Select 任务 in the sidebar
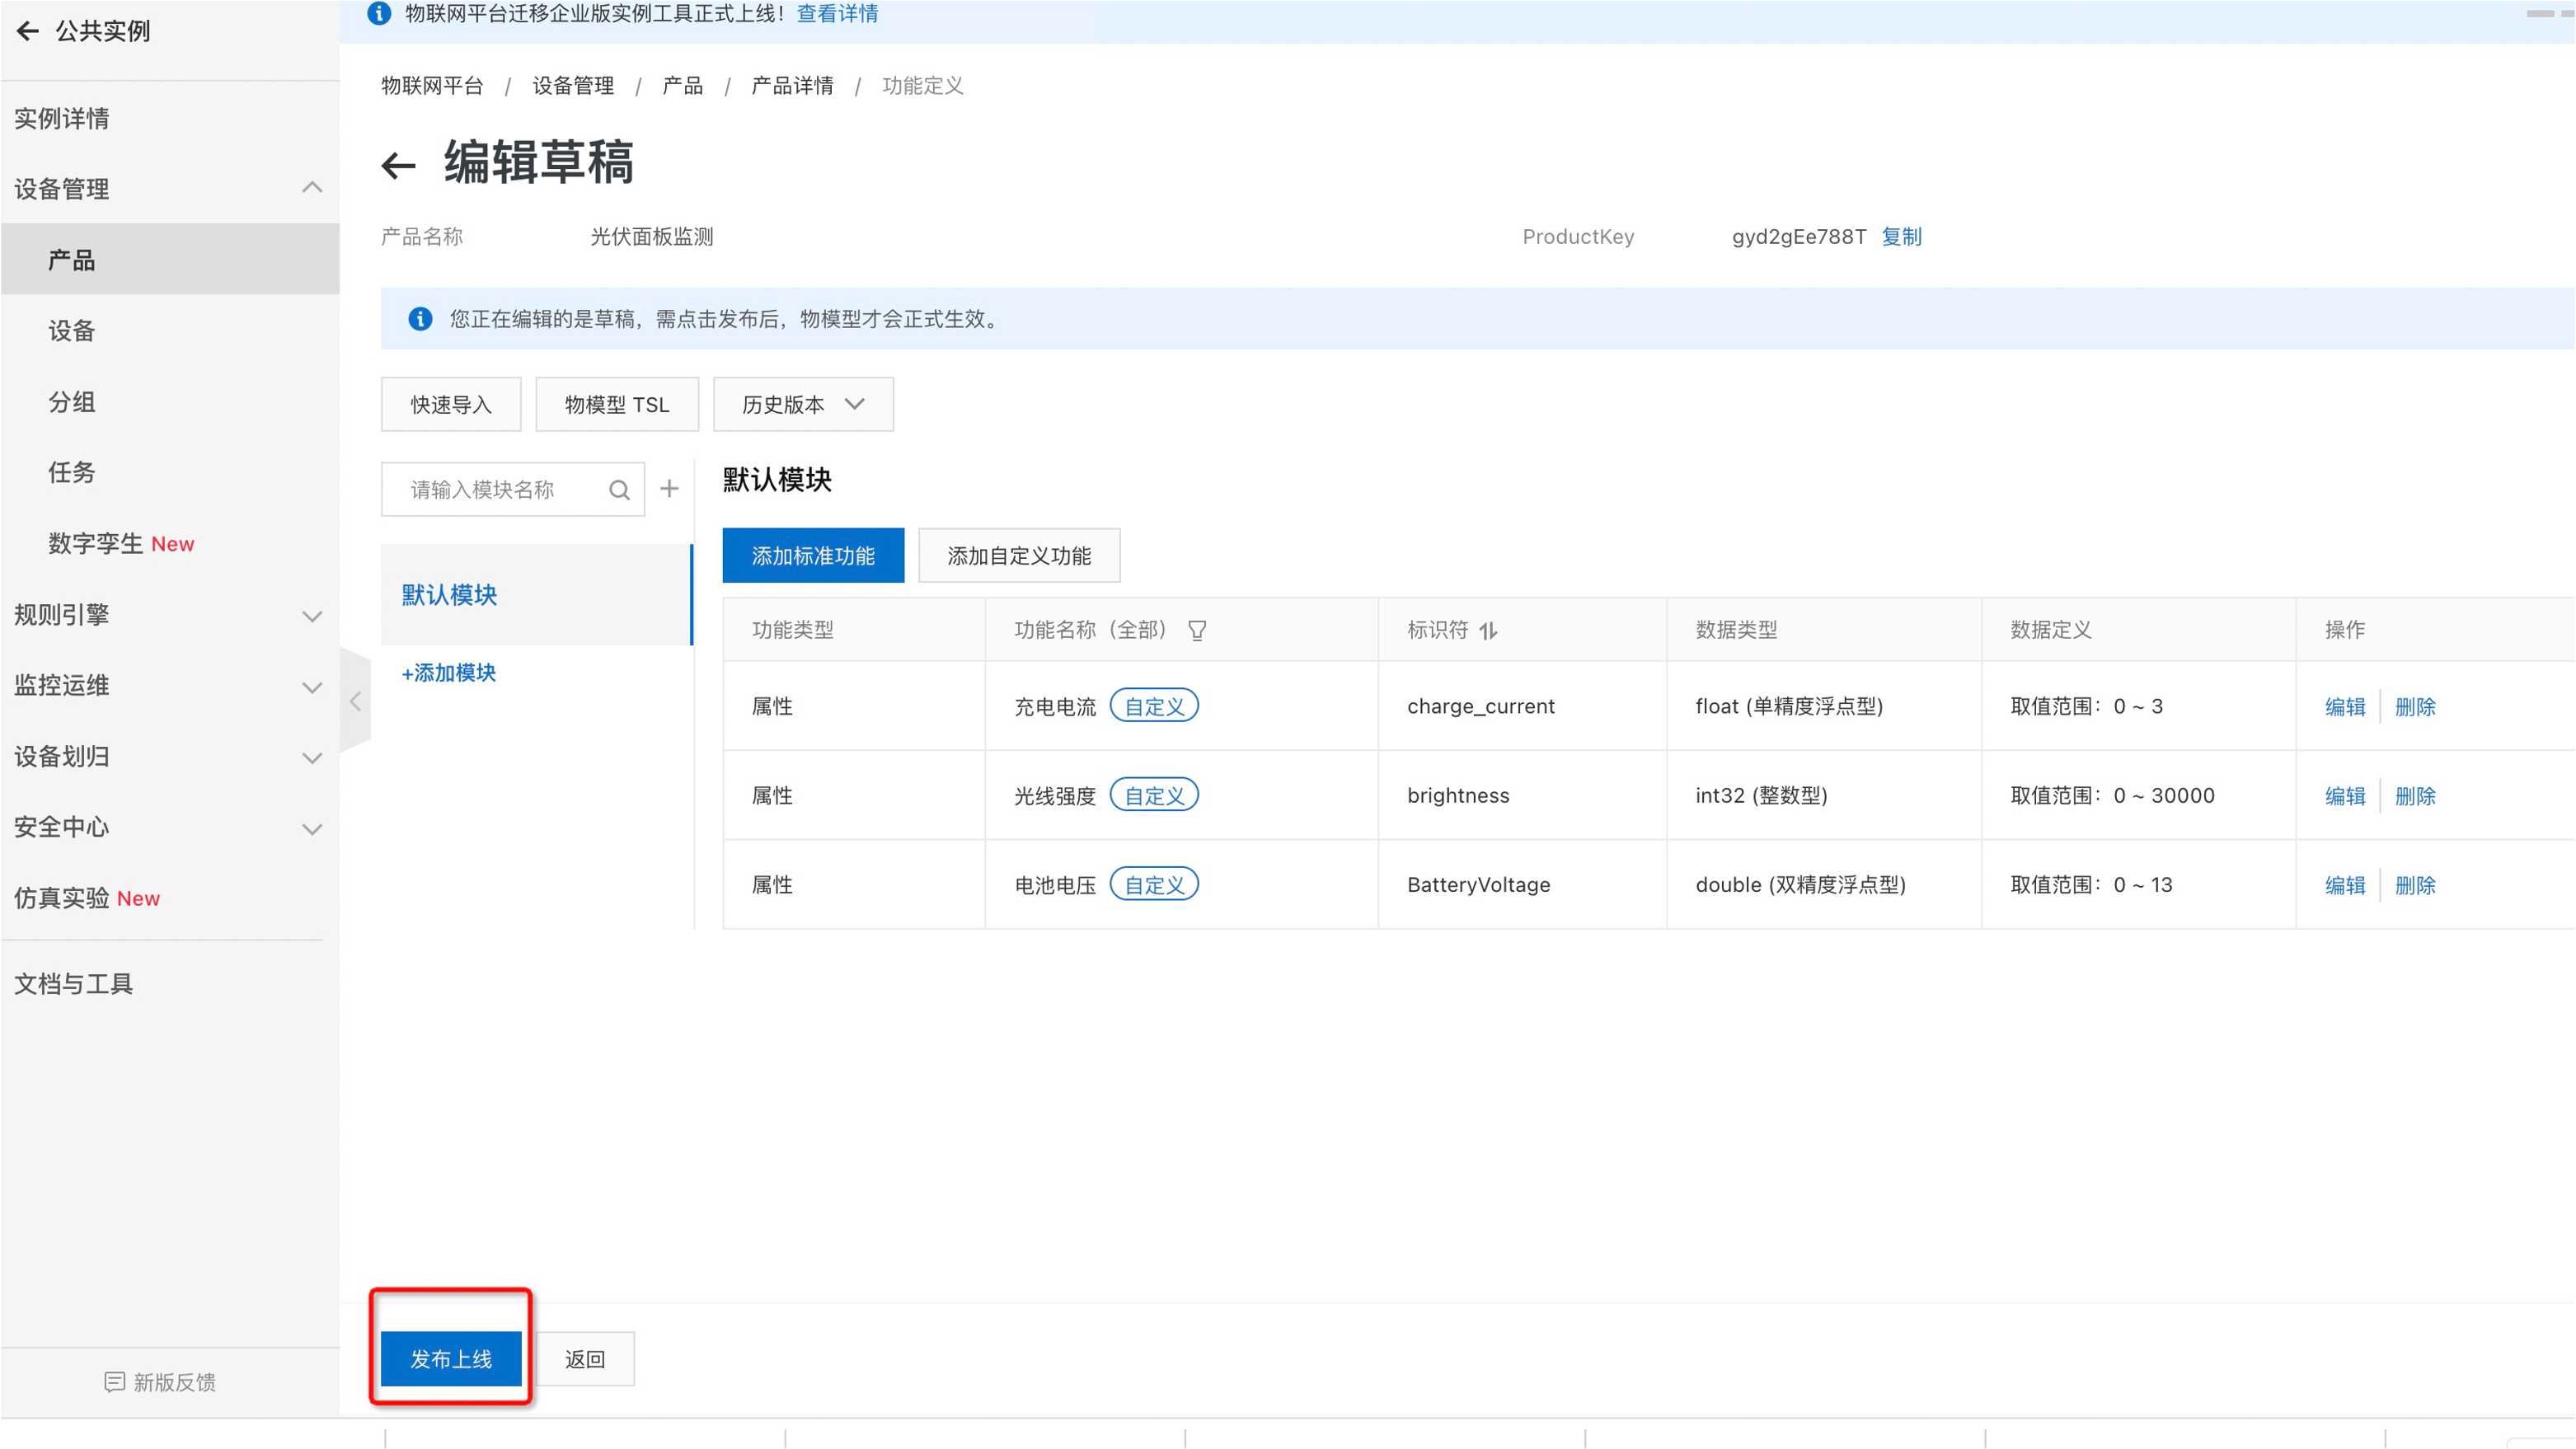The height and width of the screenshot is (1449, 2576). coord(72,472)
